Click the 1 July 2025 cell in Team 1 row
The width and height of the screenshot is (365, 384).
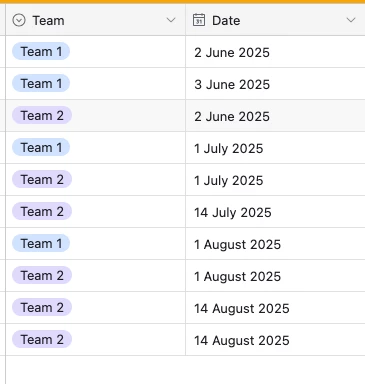pyautogui.click(x=275, y=148)
